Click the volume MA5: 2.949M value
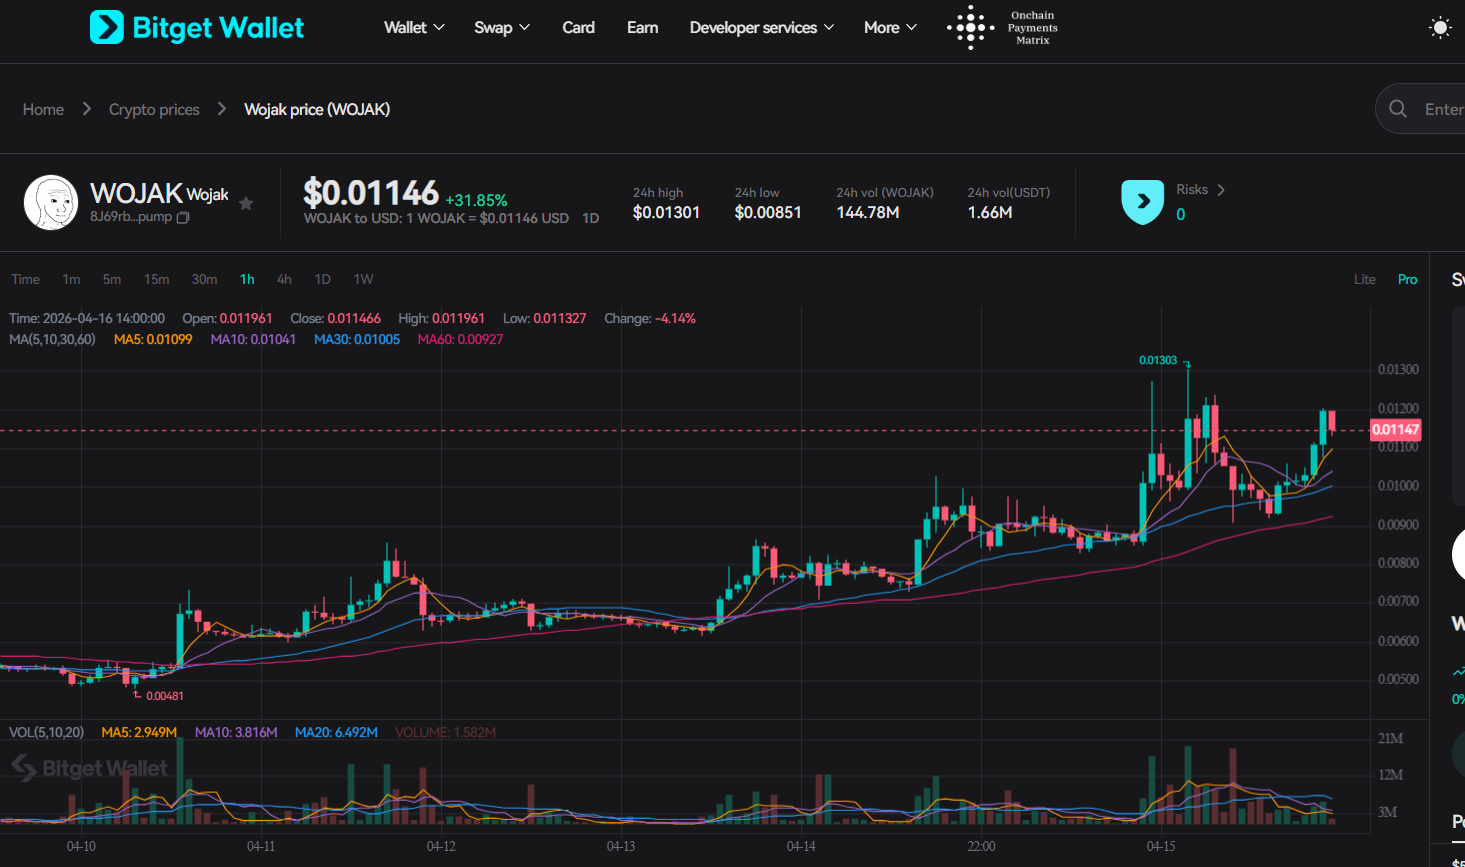1465x867 pixels. tap(139, 732)
